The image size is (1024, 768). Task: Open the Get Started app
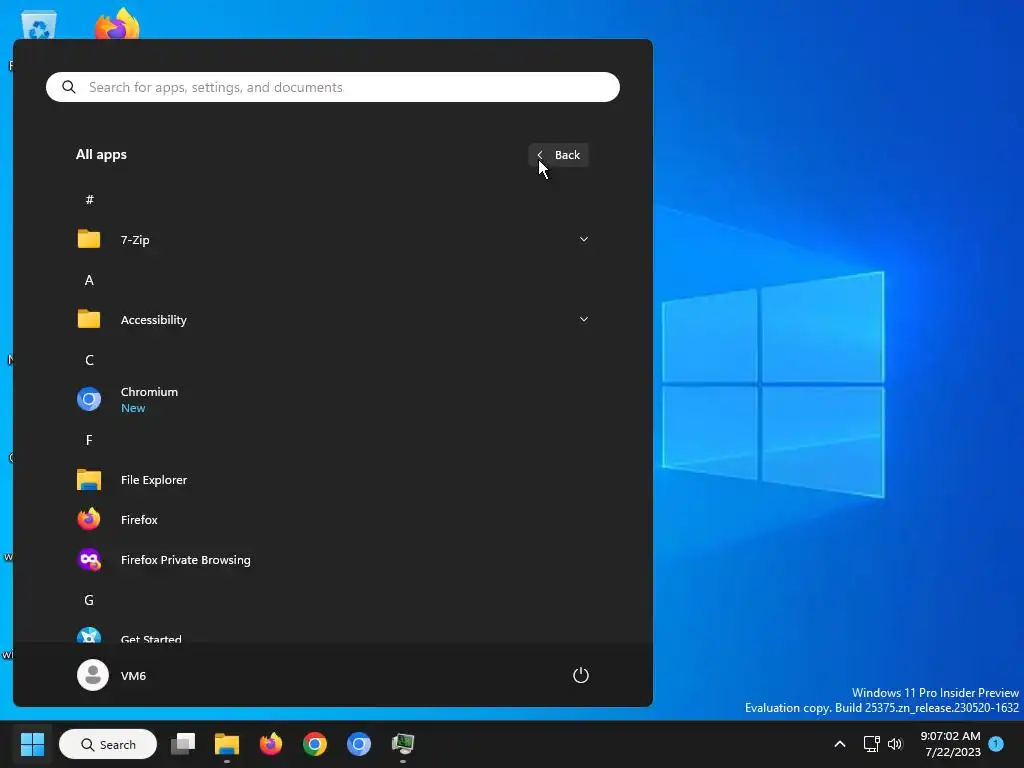click(333, 635)
